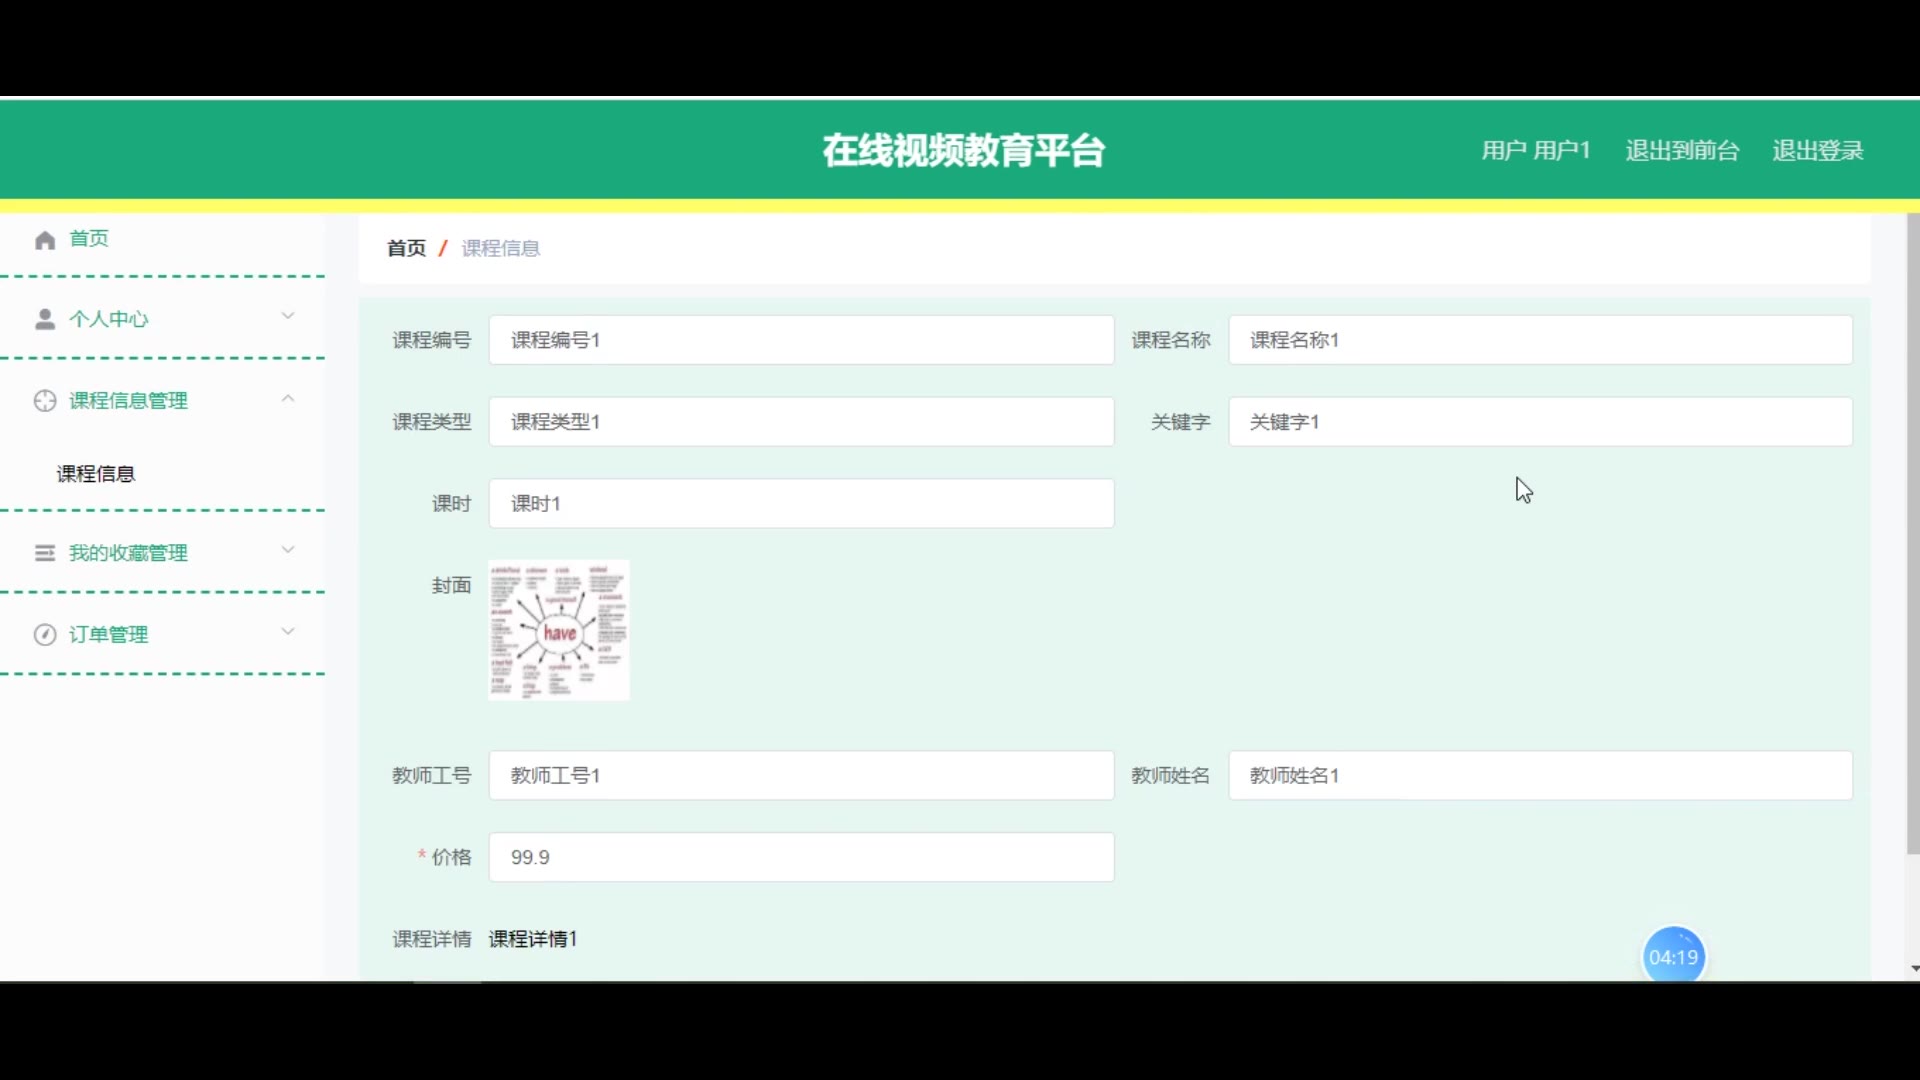Expand the 我的收藏管理 chevron
Viewport: 1920px width, 1080px height.
(x=288, y=550)
